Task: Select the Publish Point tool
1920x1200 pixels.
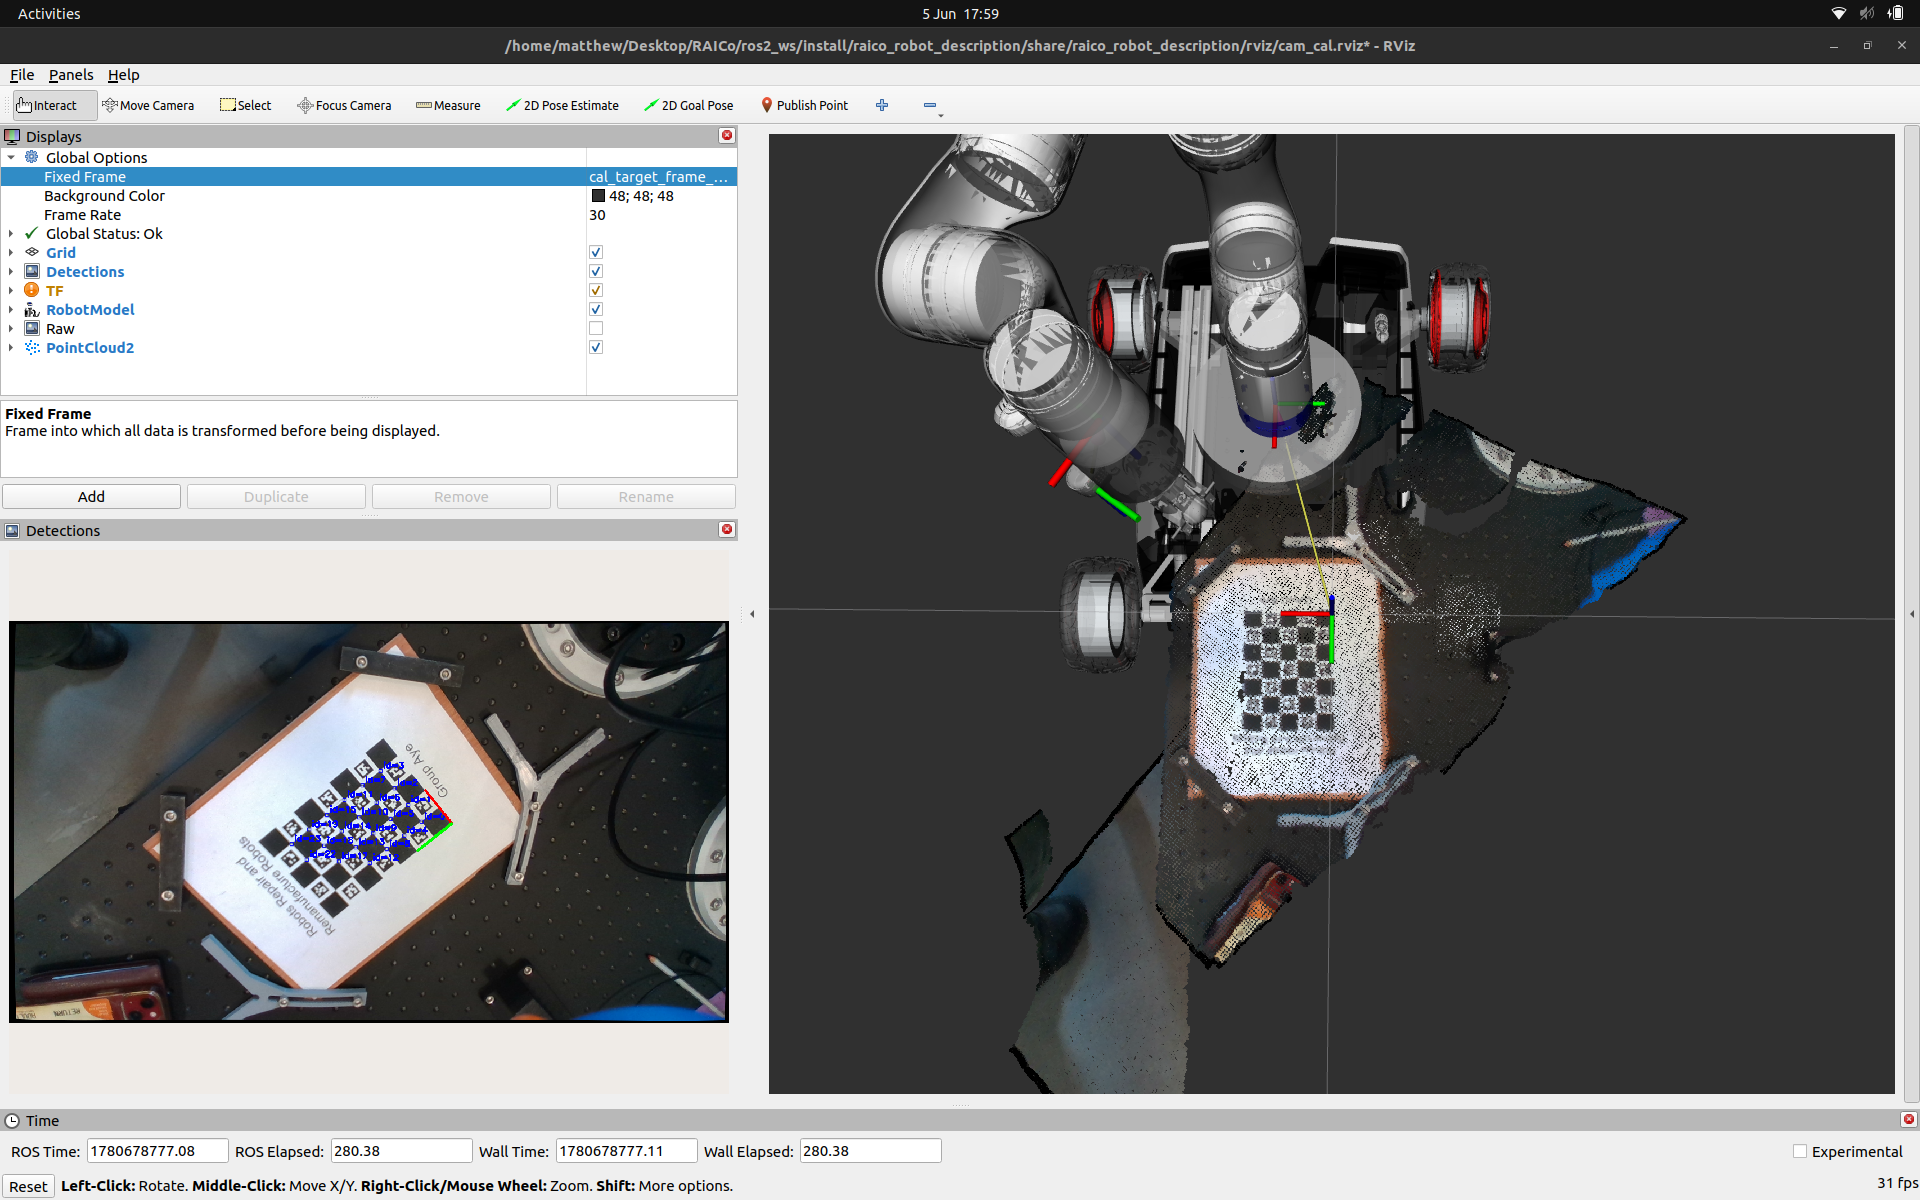Action: pos(804,105)
